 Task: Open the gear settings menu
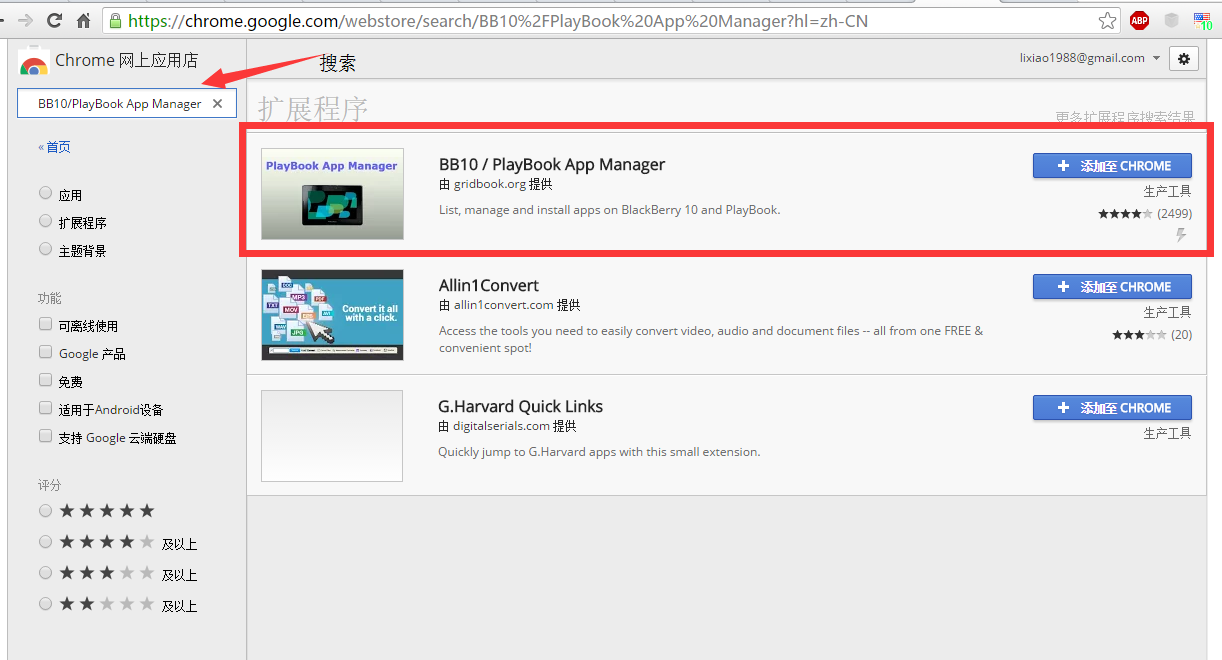coord(1184,59)
